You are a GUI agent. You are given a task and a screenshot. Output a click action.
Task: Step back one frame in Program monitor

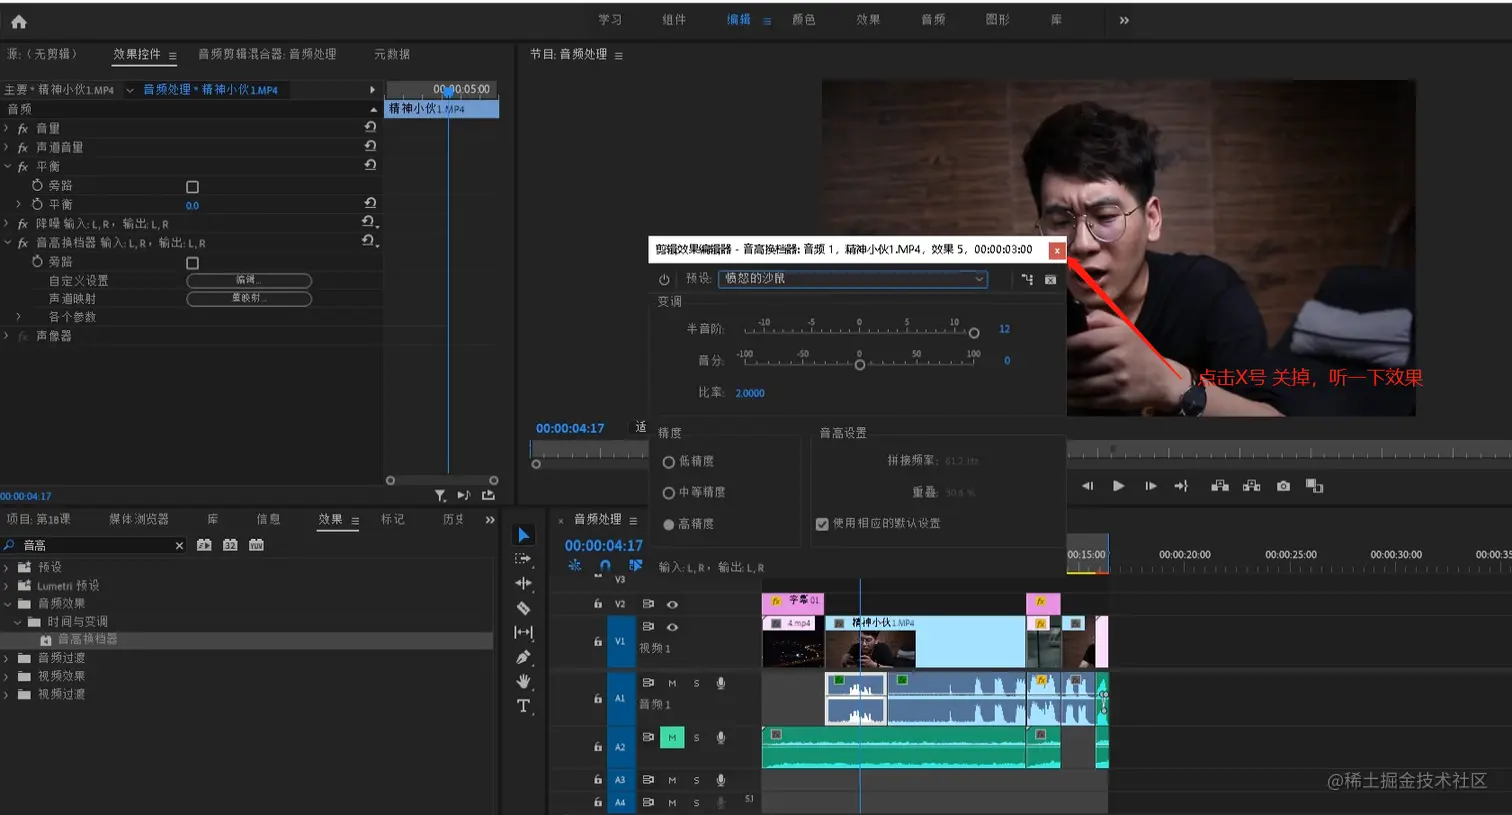click(x=1087, y=486)
